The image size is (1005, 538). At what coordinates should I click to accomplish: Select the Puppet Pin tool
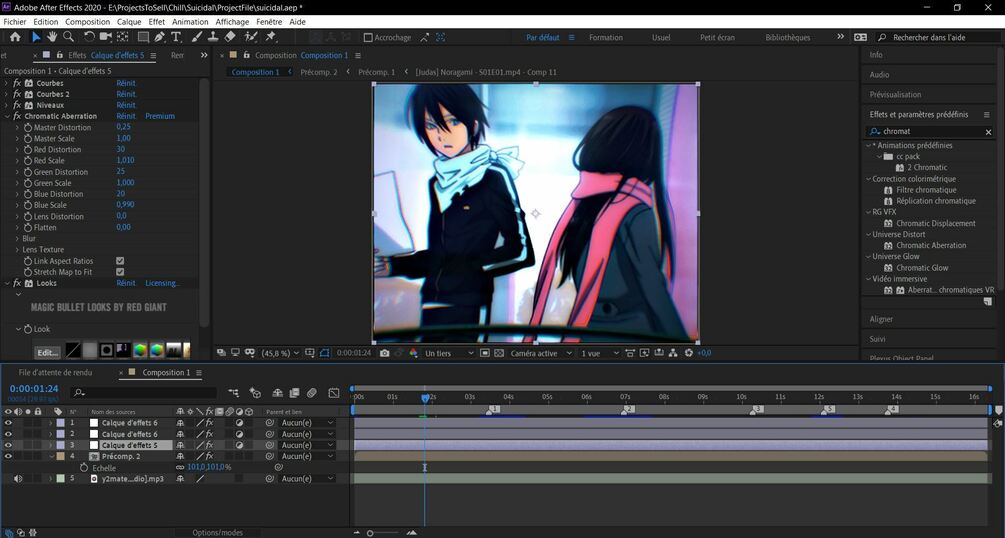[x=270, y=37]
